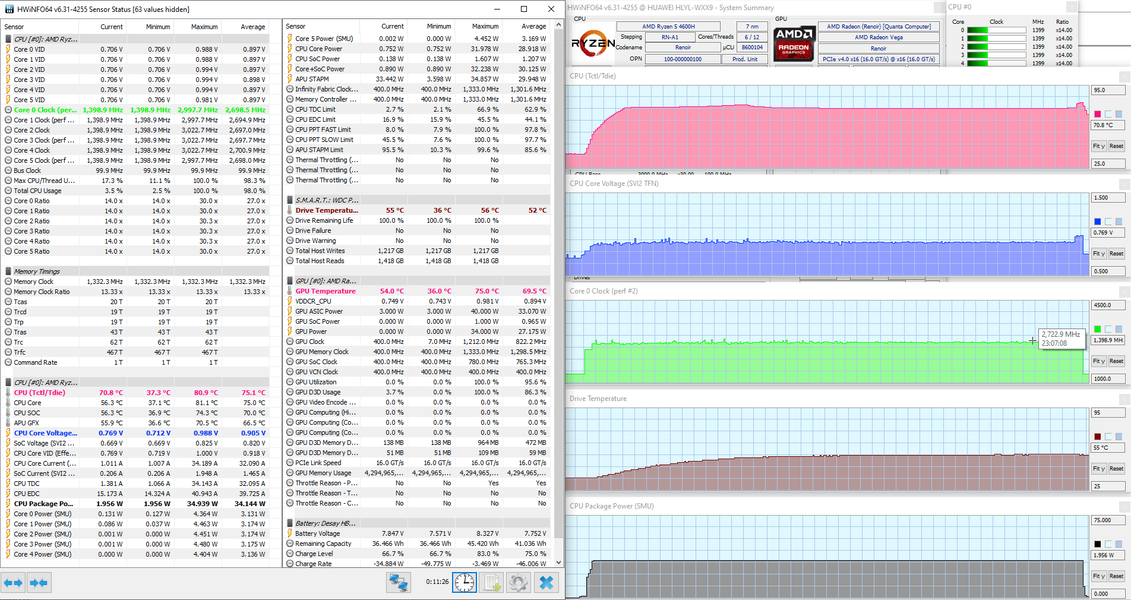Click the Battery group header icon
Screen dimensions: 1131x600
(x=289, y=524)
